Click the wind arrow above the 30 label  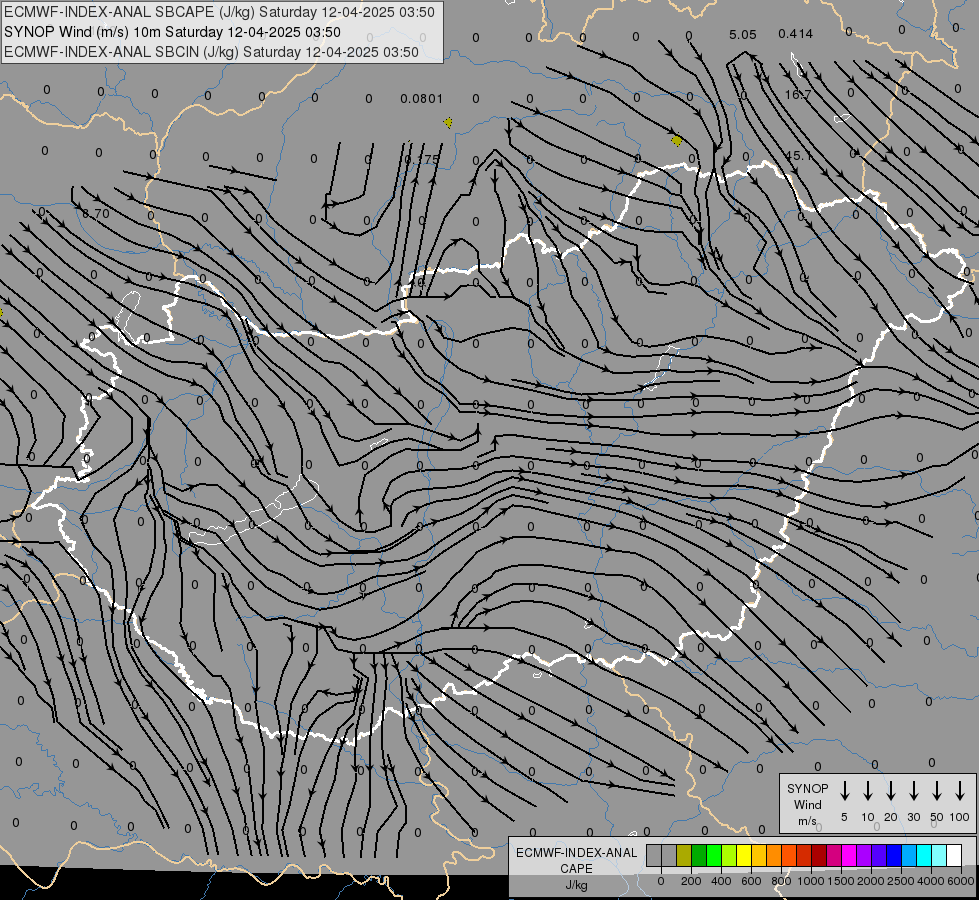coord(913,791)
